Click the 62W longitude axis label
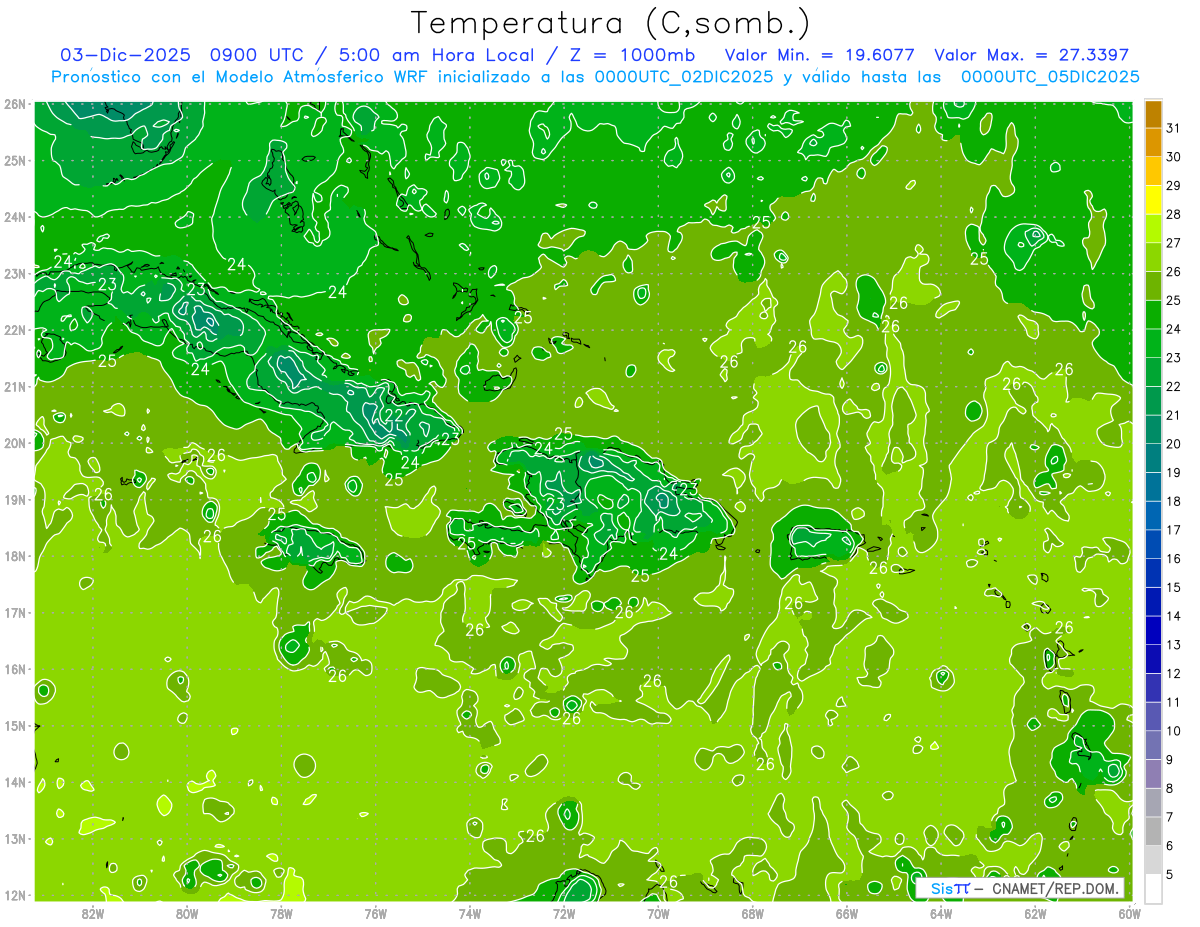The width and height of the screenshot is (1200, 927). click(x=1035, y=913)
